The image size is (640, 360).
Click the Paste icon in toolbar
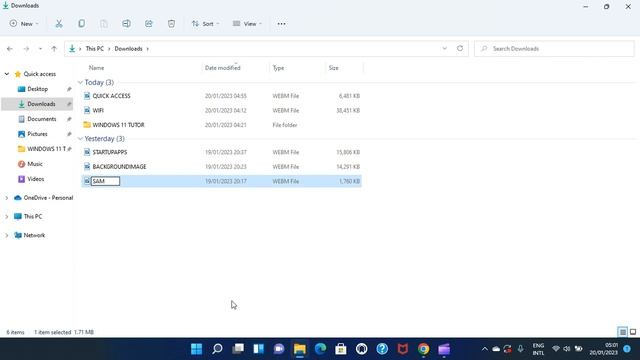pyautogui.click(x=104, y=24)
